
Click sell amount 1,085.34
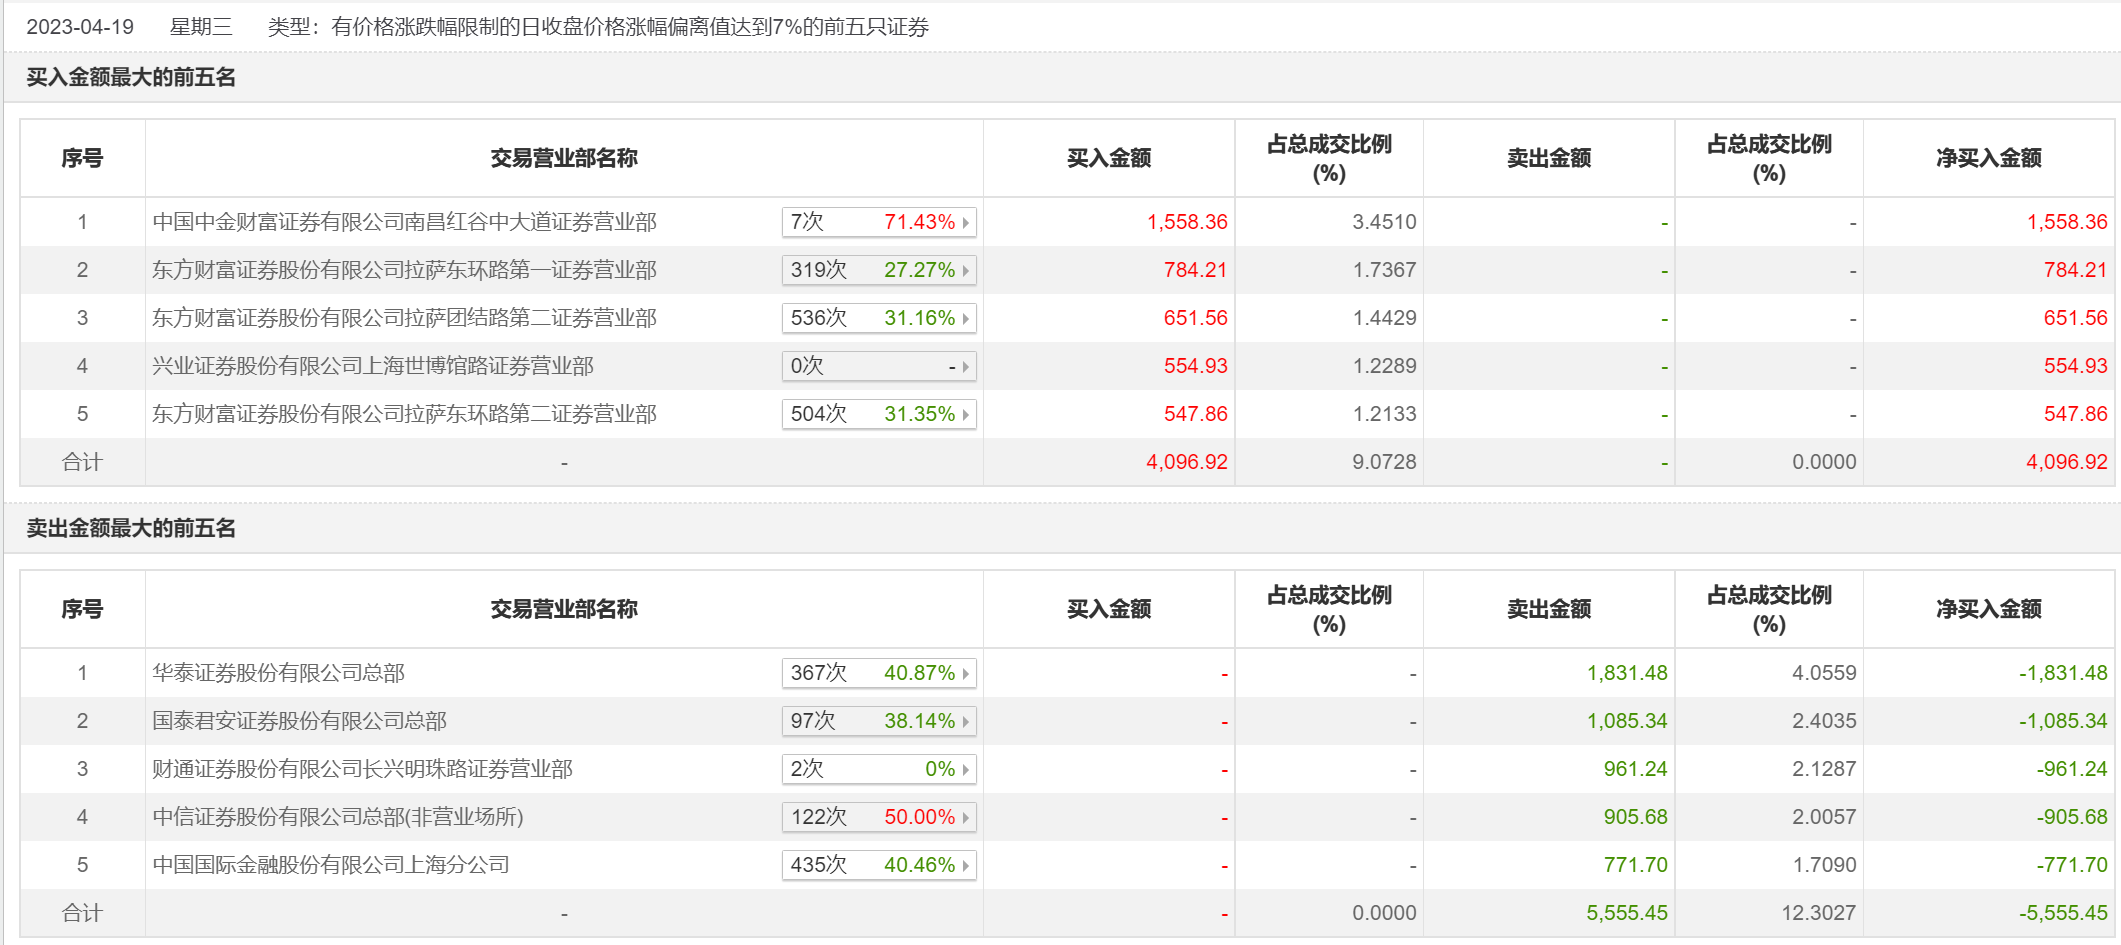click(x=1627, y=721)
